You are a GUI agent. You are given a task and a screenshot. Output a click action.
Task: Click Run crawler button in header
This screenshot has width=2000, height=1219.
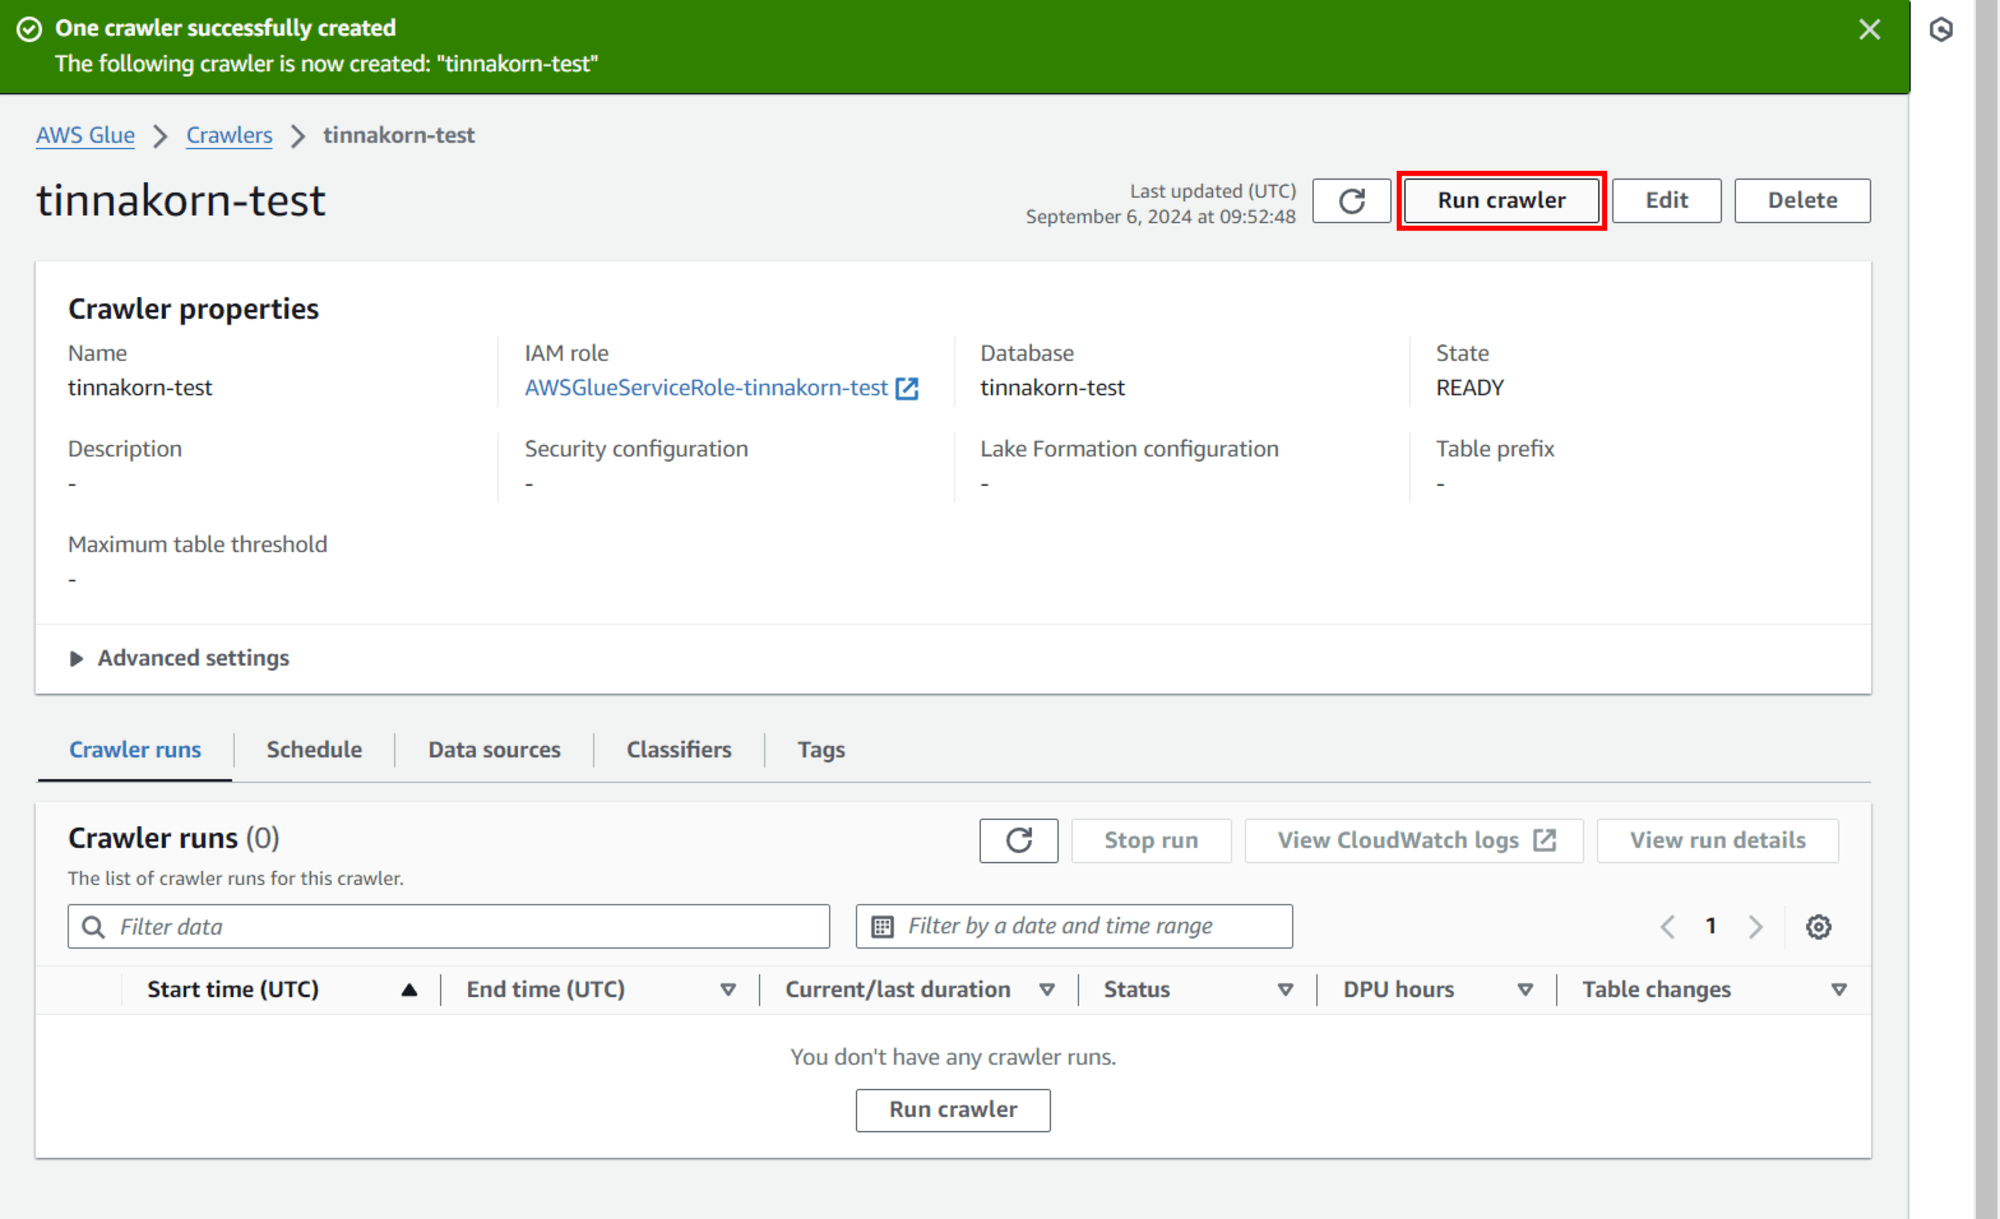click(x=1501, y=200)
